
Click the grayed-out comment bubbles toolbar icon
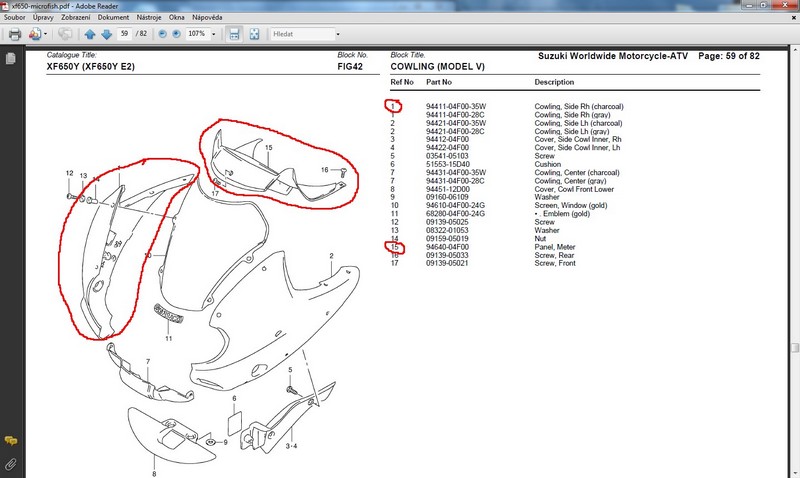coord(65,34)
